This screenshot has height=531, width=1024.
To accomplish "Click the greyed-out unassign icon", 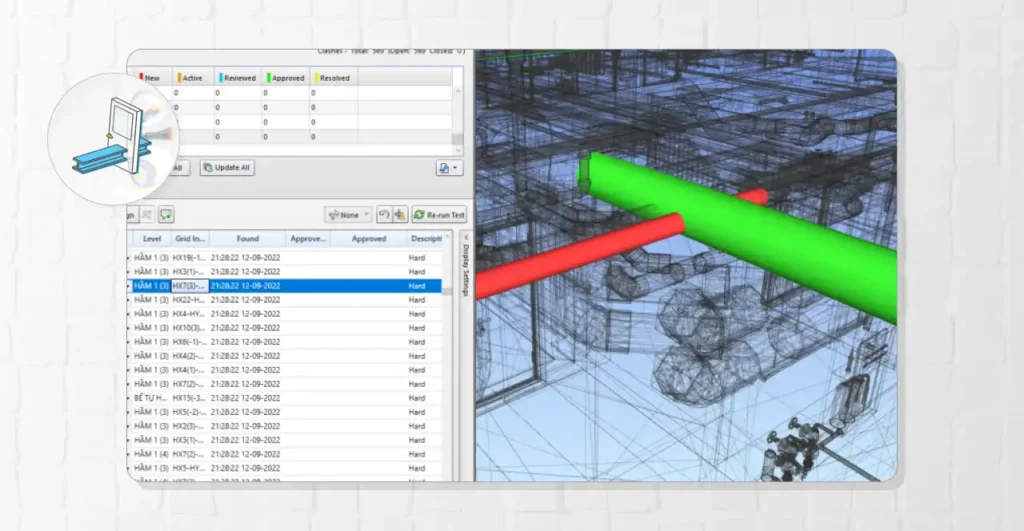I will (147, 214).
